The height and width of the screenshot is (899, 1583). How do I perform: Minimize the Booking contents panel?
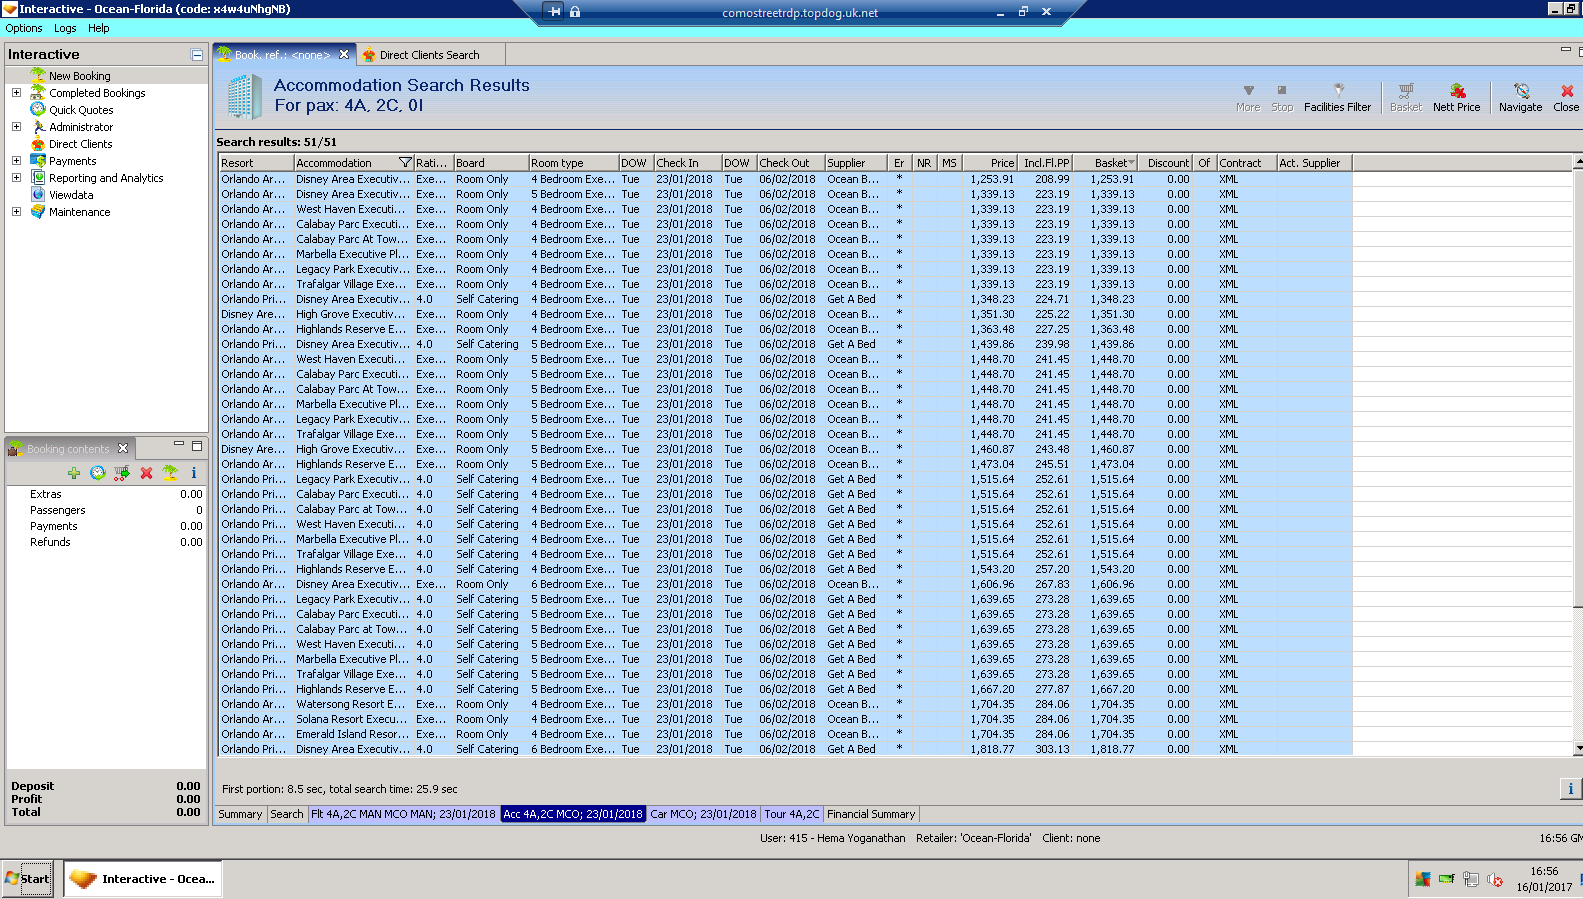179,445
